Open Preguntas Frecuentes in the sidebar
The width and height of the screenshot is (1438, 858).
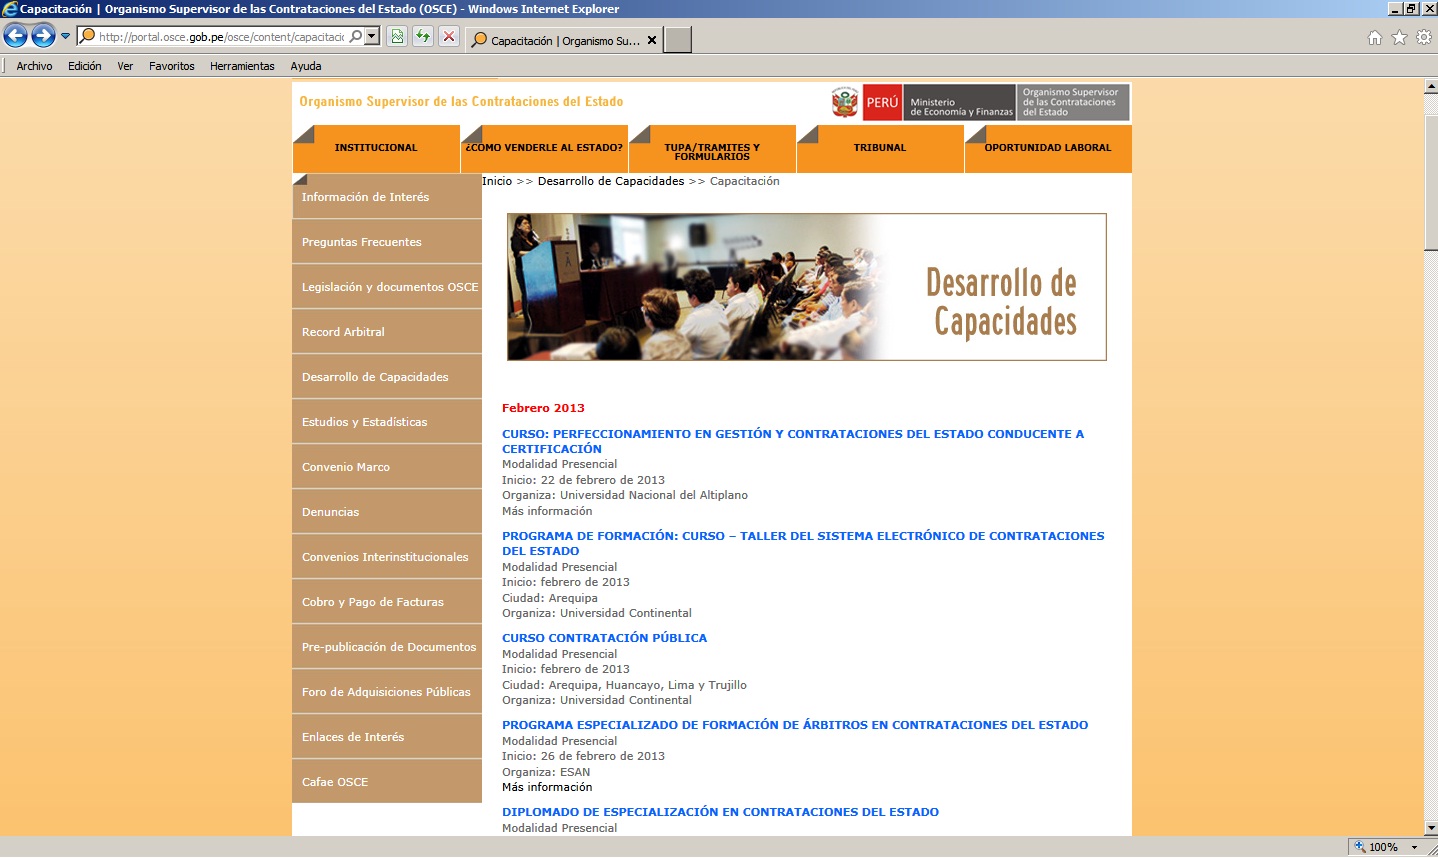pyautogui.click(x=387, y=242)
